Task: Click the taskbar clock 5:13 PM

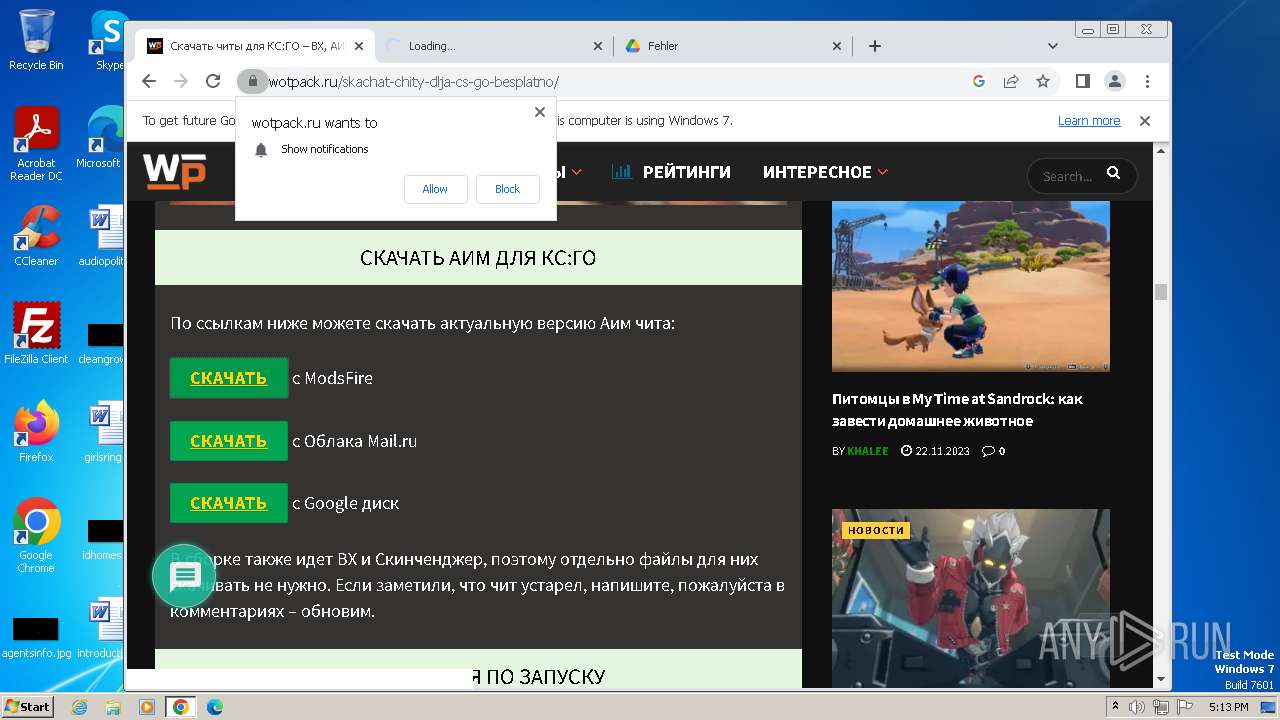Action: coord(1228,707)
